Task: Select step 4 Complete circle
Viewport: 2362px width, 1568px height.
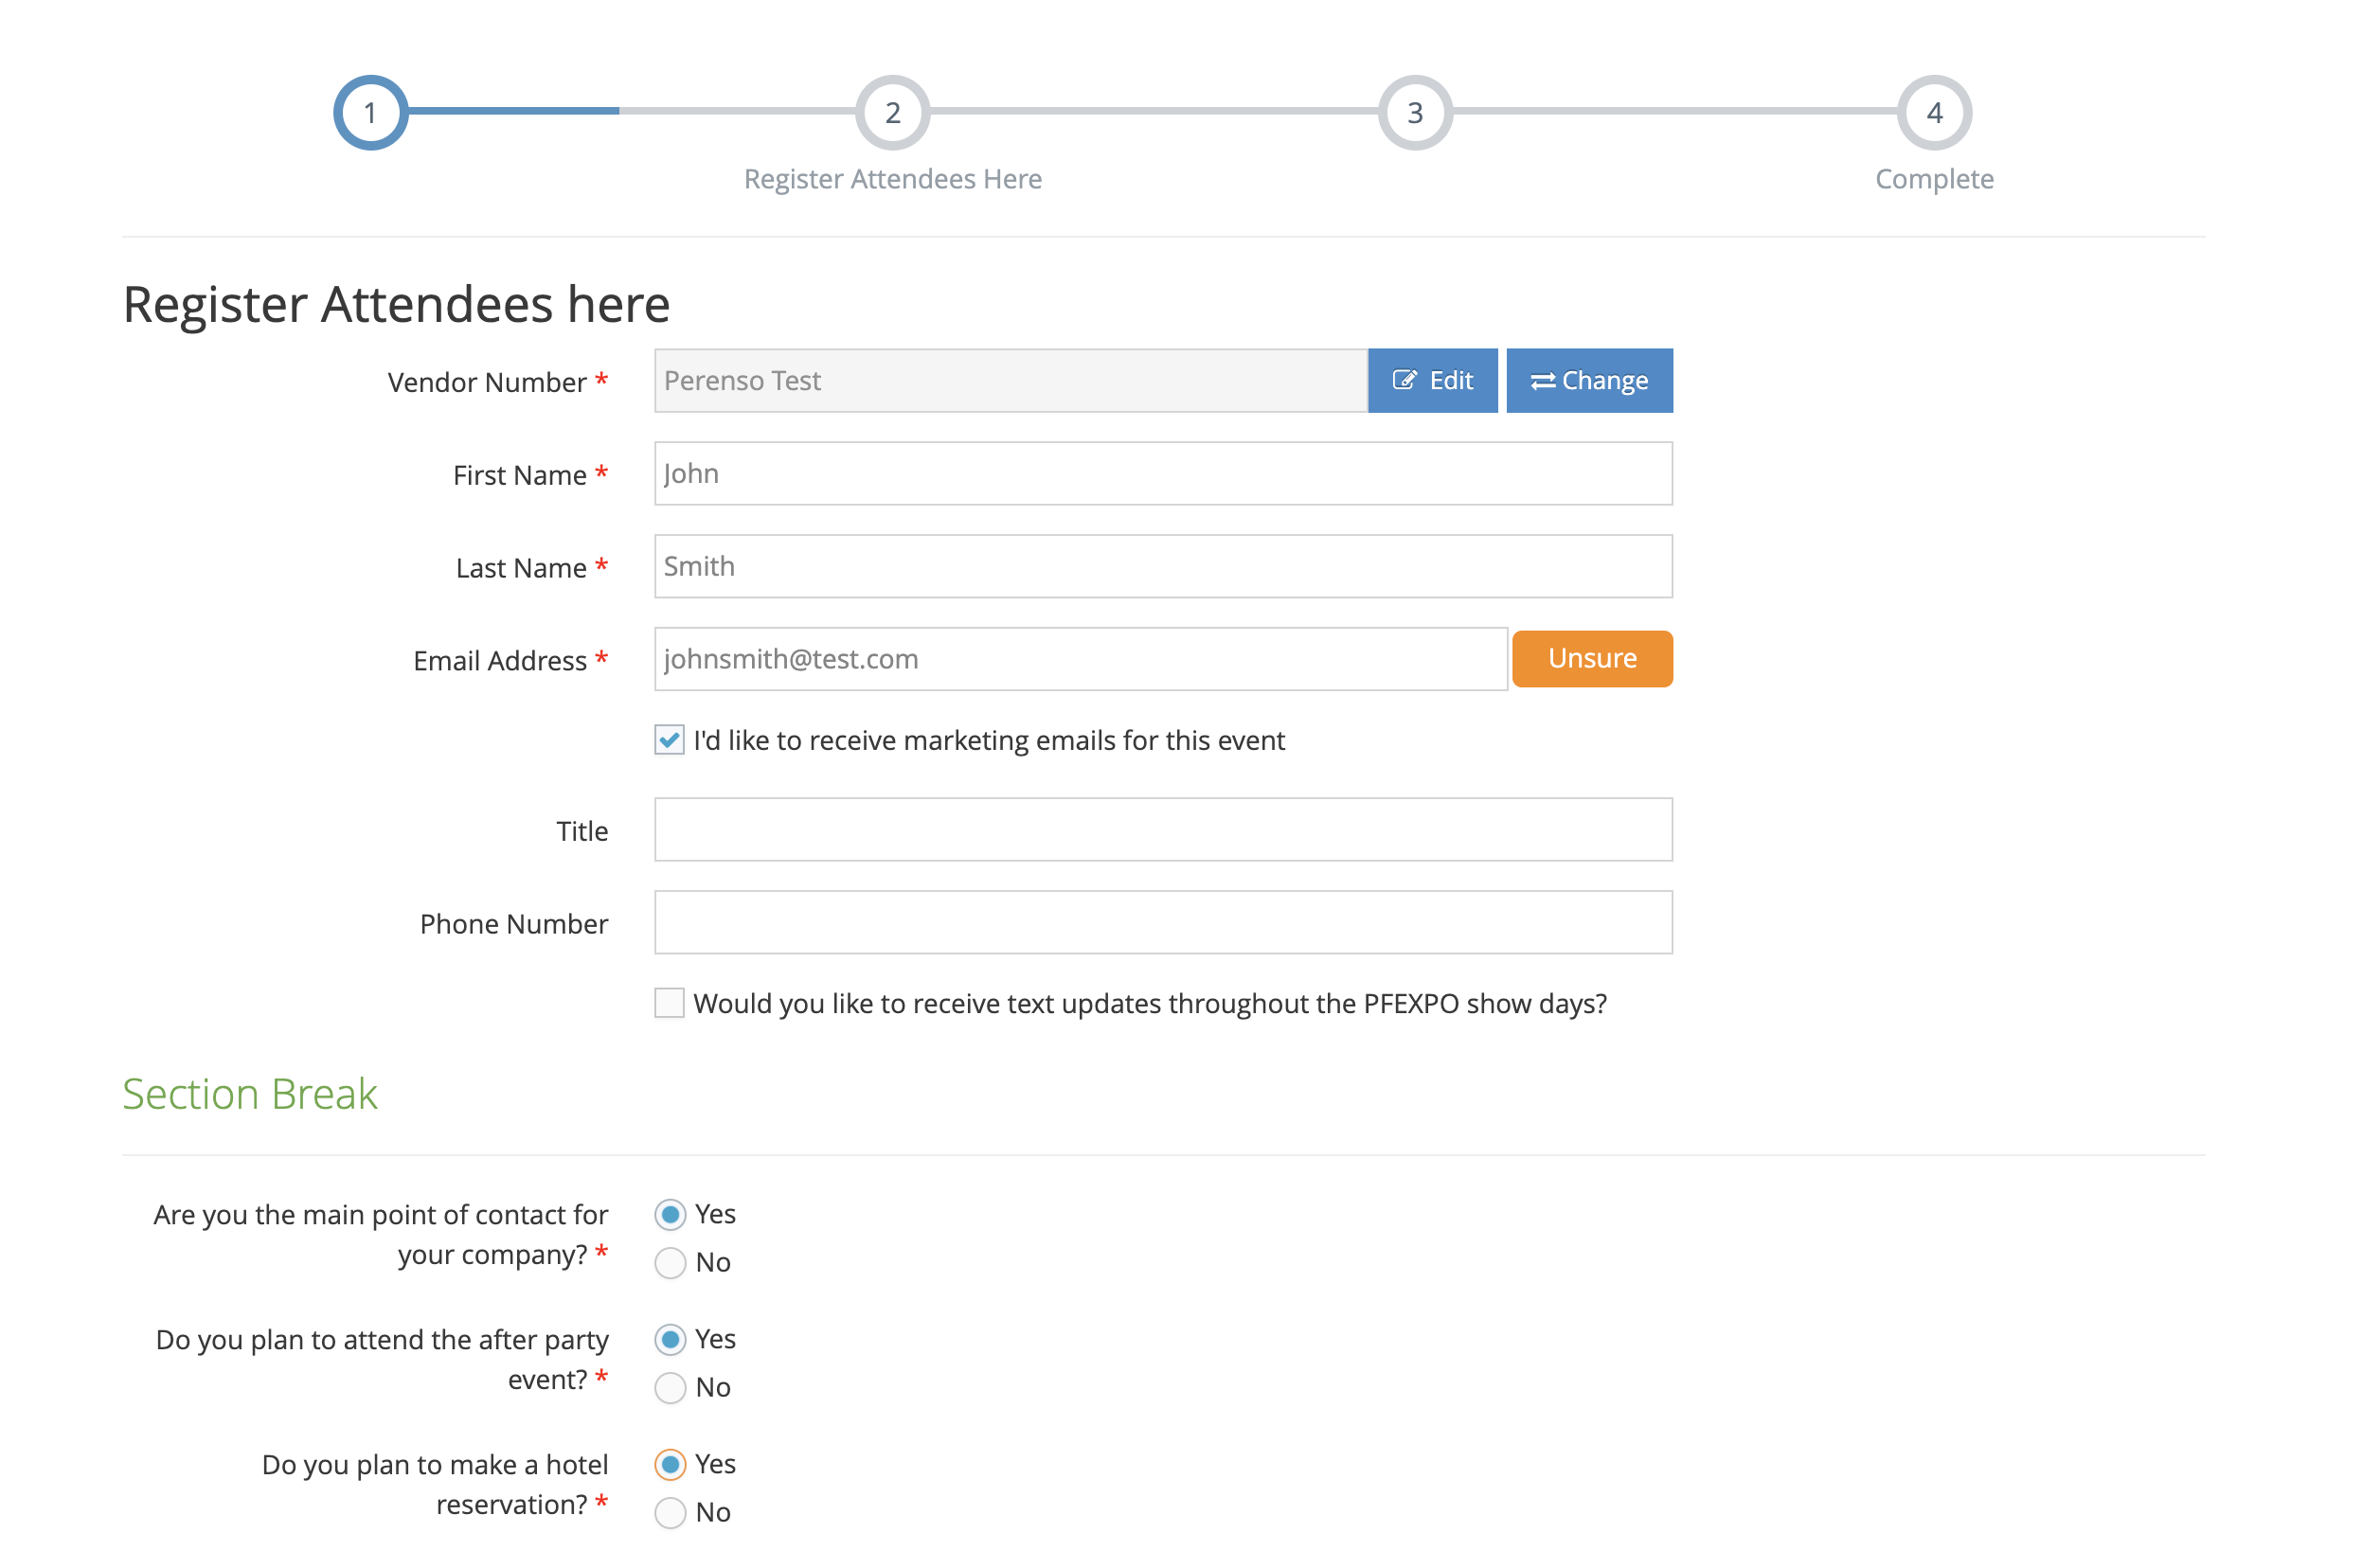Action: point(1934,112)
